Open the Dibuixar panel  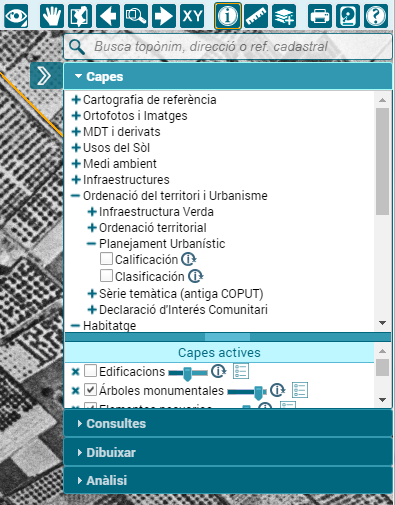(x=228, y=452)
